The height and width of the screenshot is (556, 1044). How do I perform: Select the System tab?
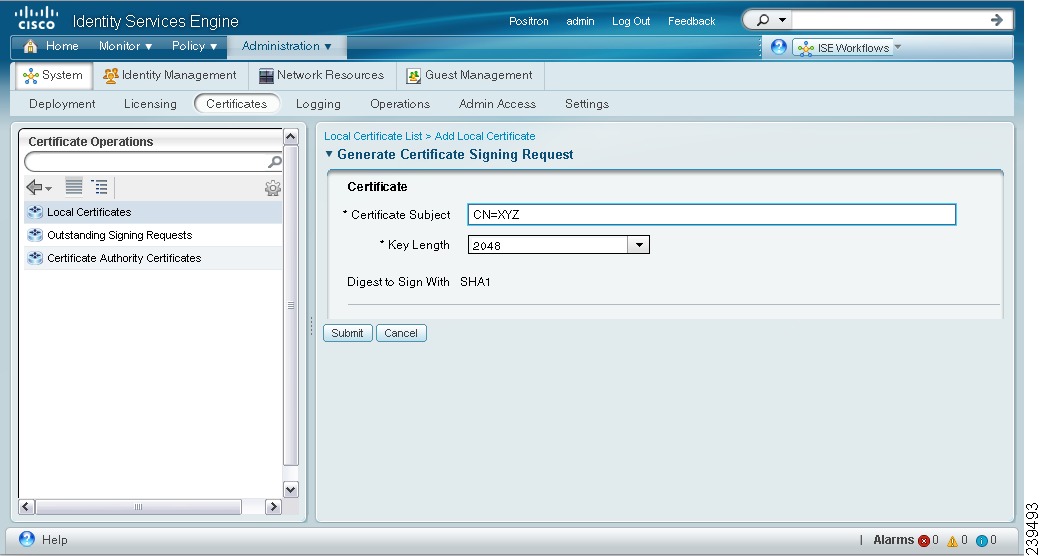[x=53, y=76]
